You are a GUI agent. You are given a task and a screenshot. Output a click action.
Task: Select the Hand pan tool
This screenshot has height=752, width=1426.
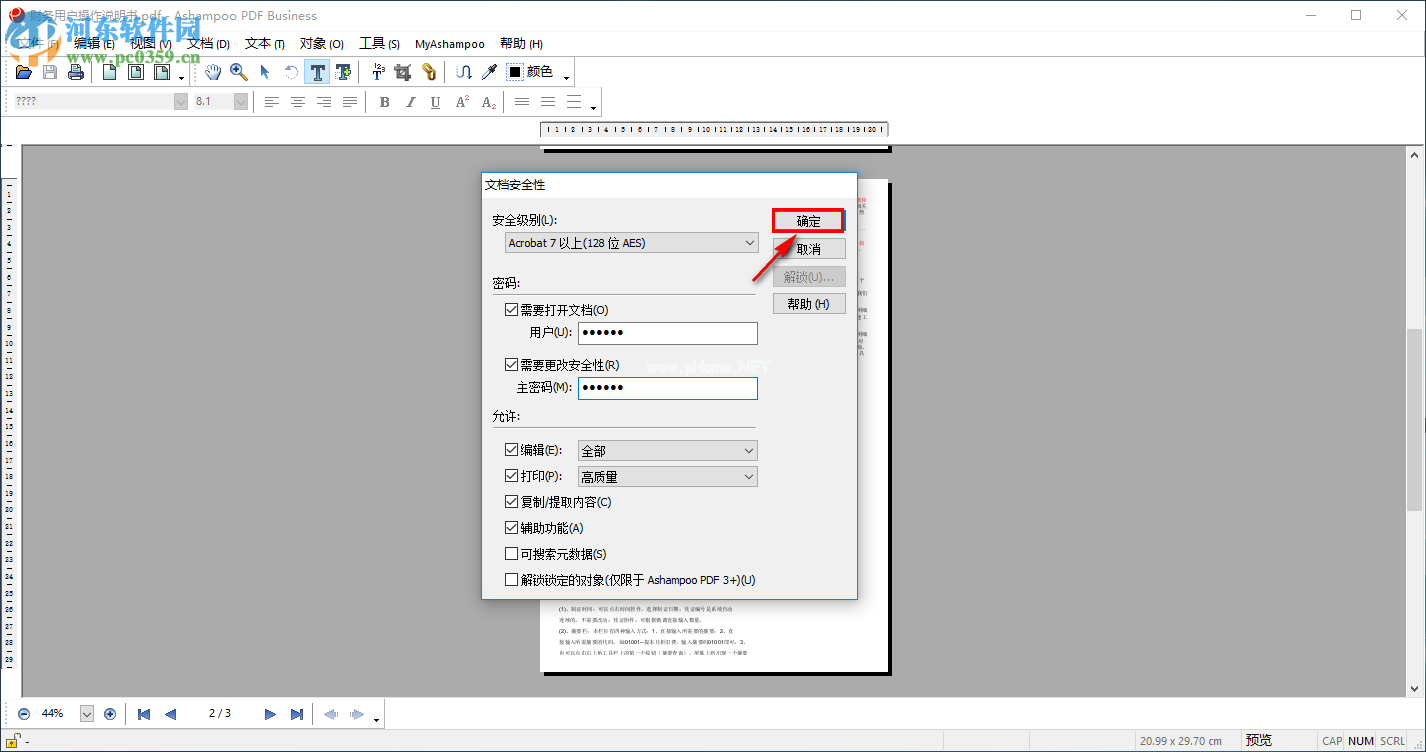click(213, 71)
